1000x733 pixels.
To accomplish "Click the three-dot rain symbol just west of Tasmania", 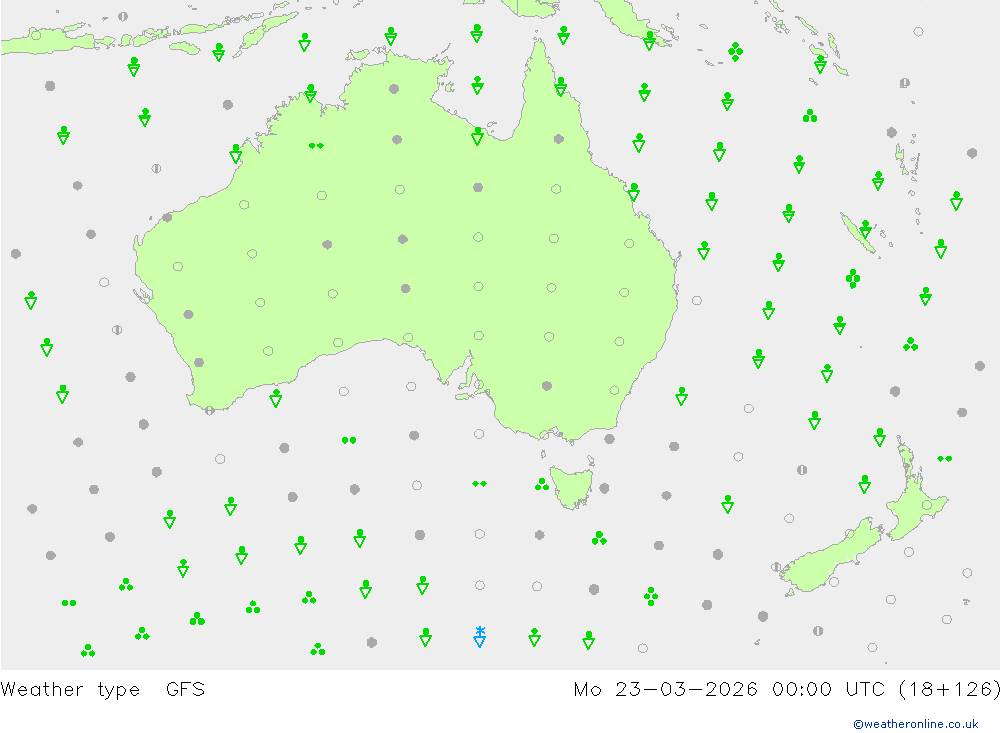I will (x=541, y=485).
